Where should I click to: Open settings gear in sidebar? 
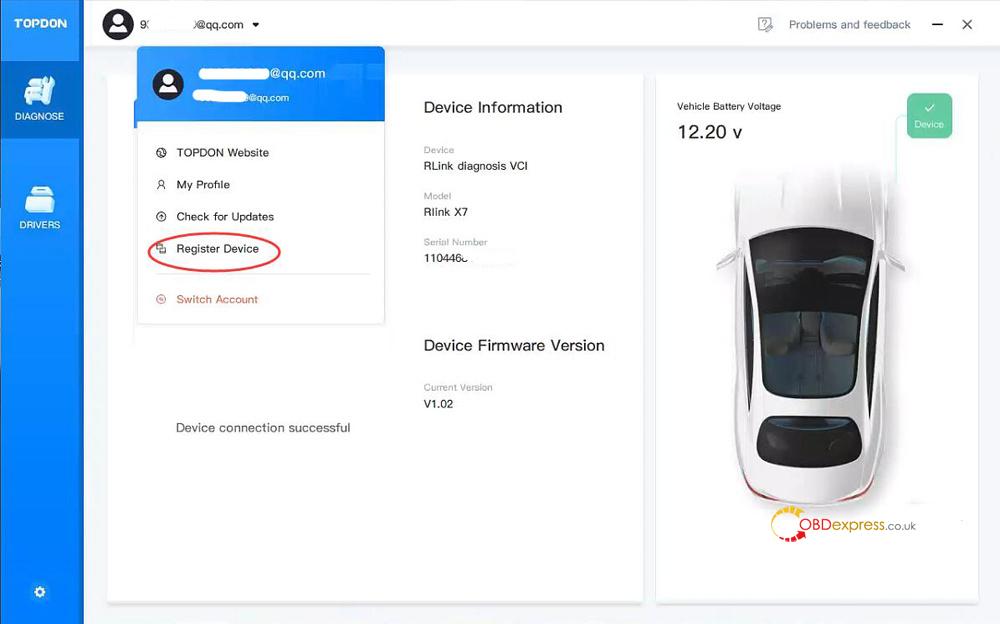click(40, 592)
